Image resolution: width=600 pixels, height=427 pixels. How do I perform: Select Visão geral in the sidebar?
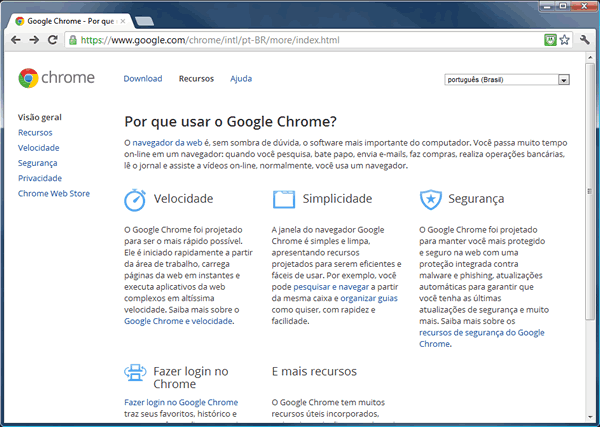tap(40, 117)
